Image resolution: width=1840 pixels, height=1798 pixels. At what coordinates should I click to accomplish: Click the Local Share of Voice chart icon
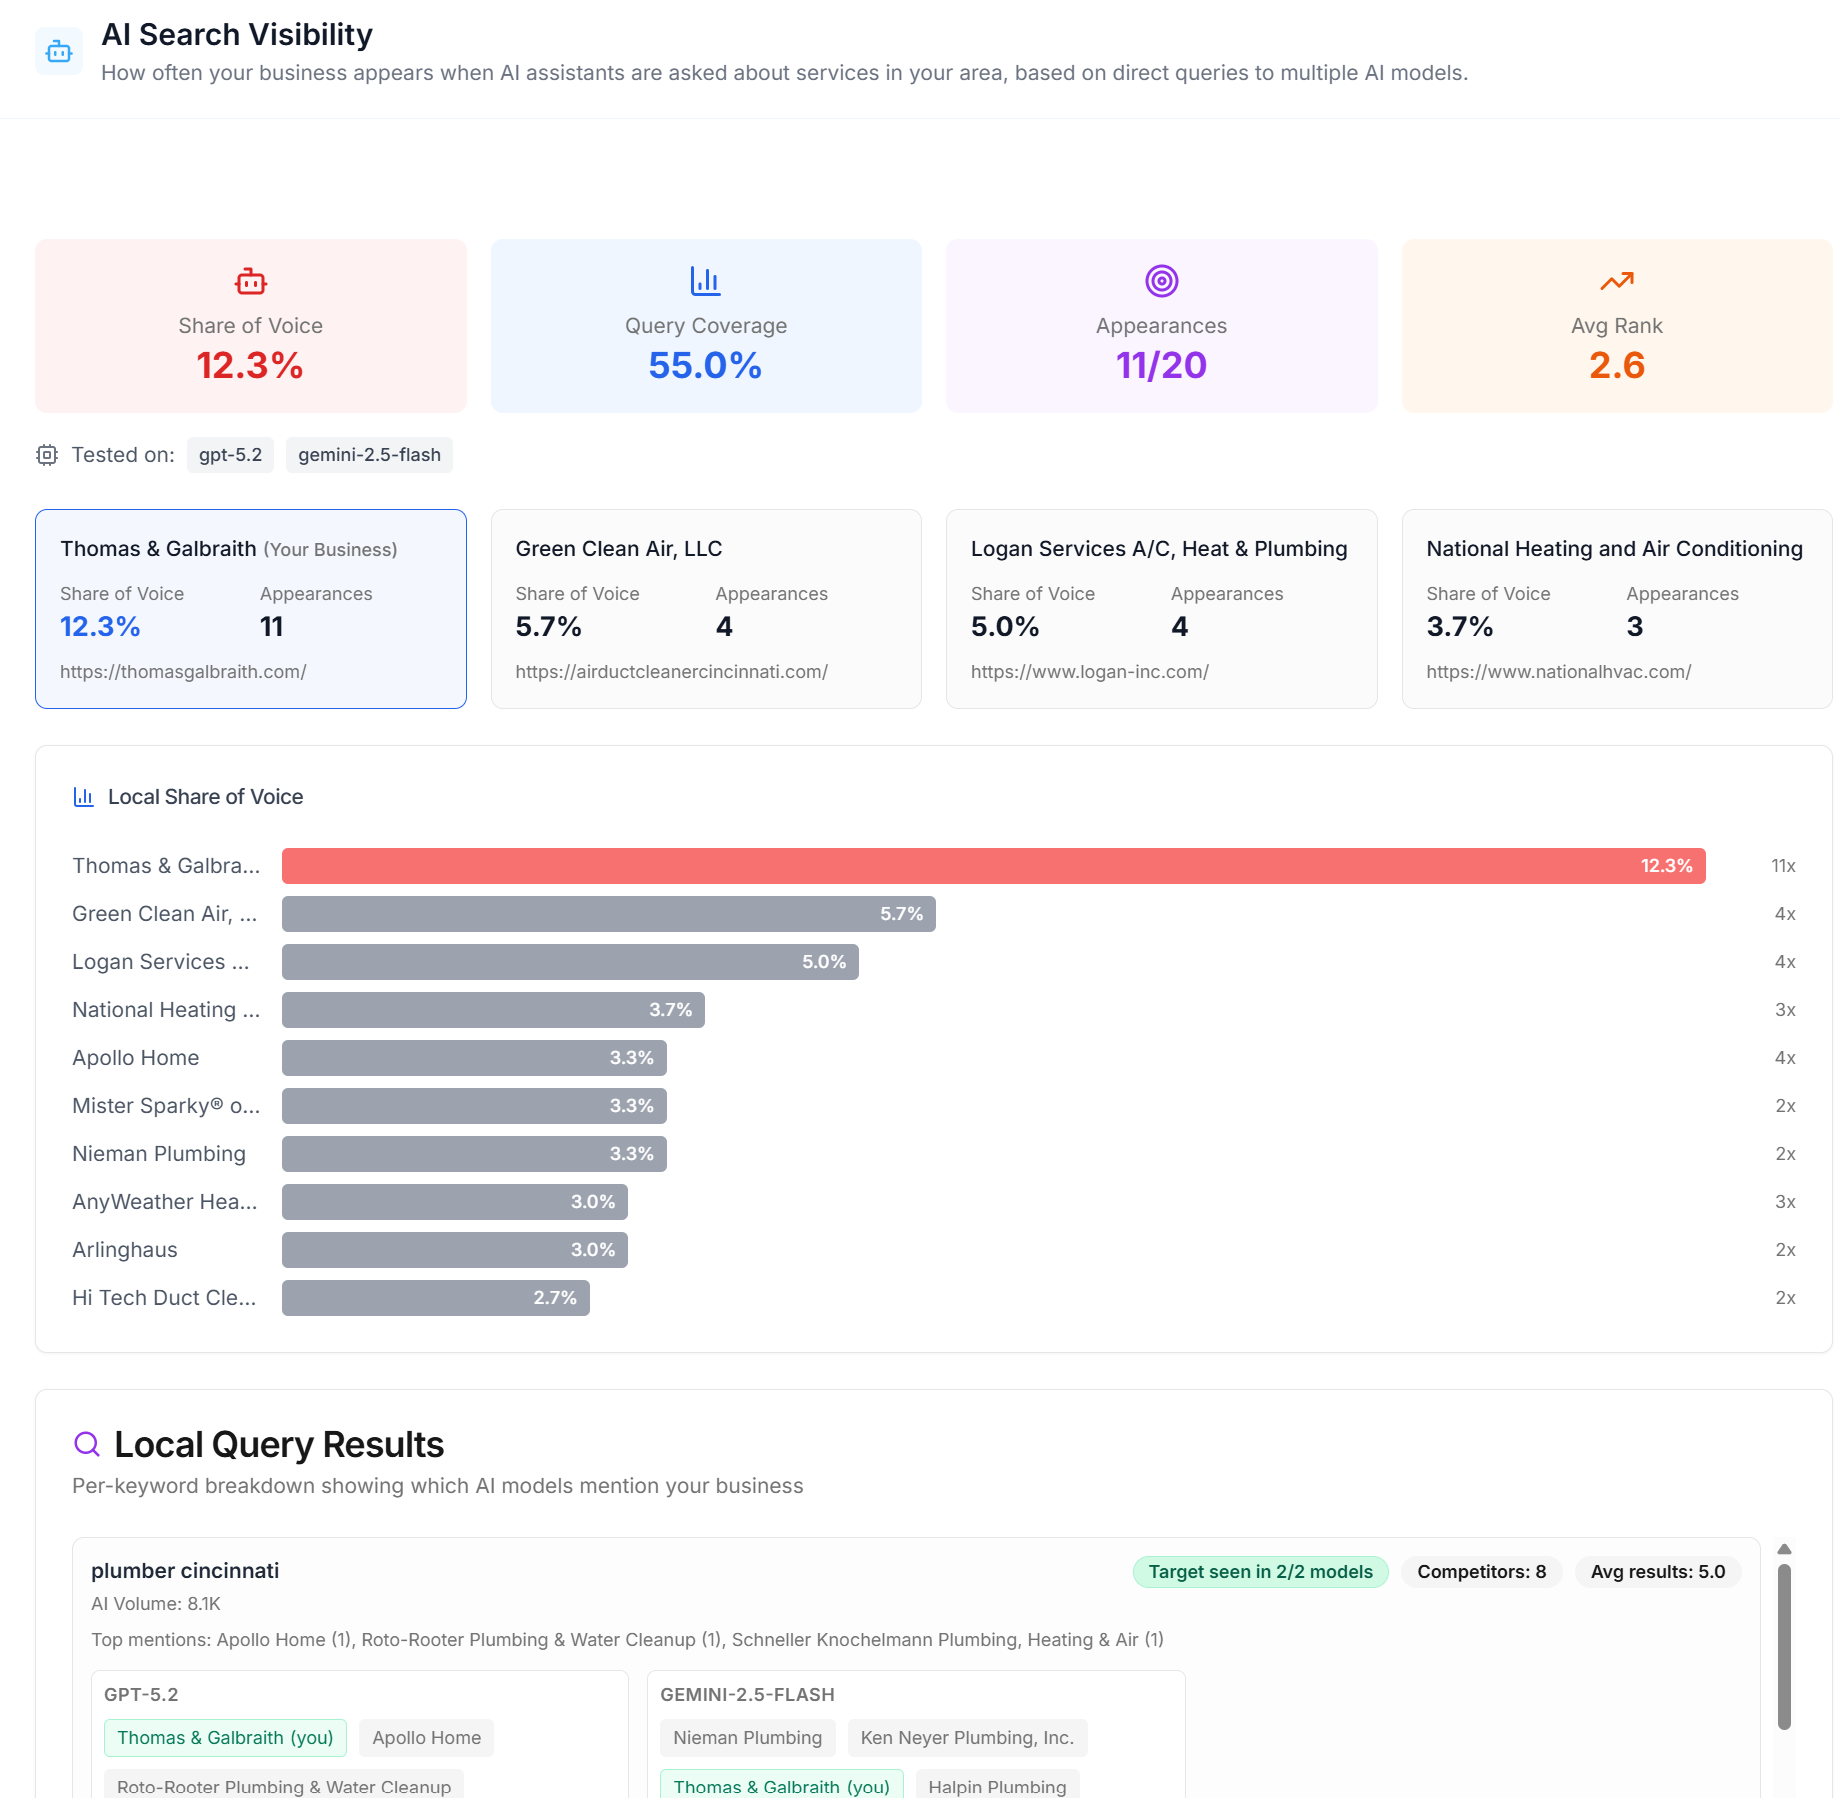[84, 796]
